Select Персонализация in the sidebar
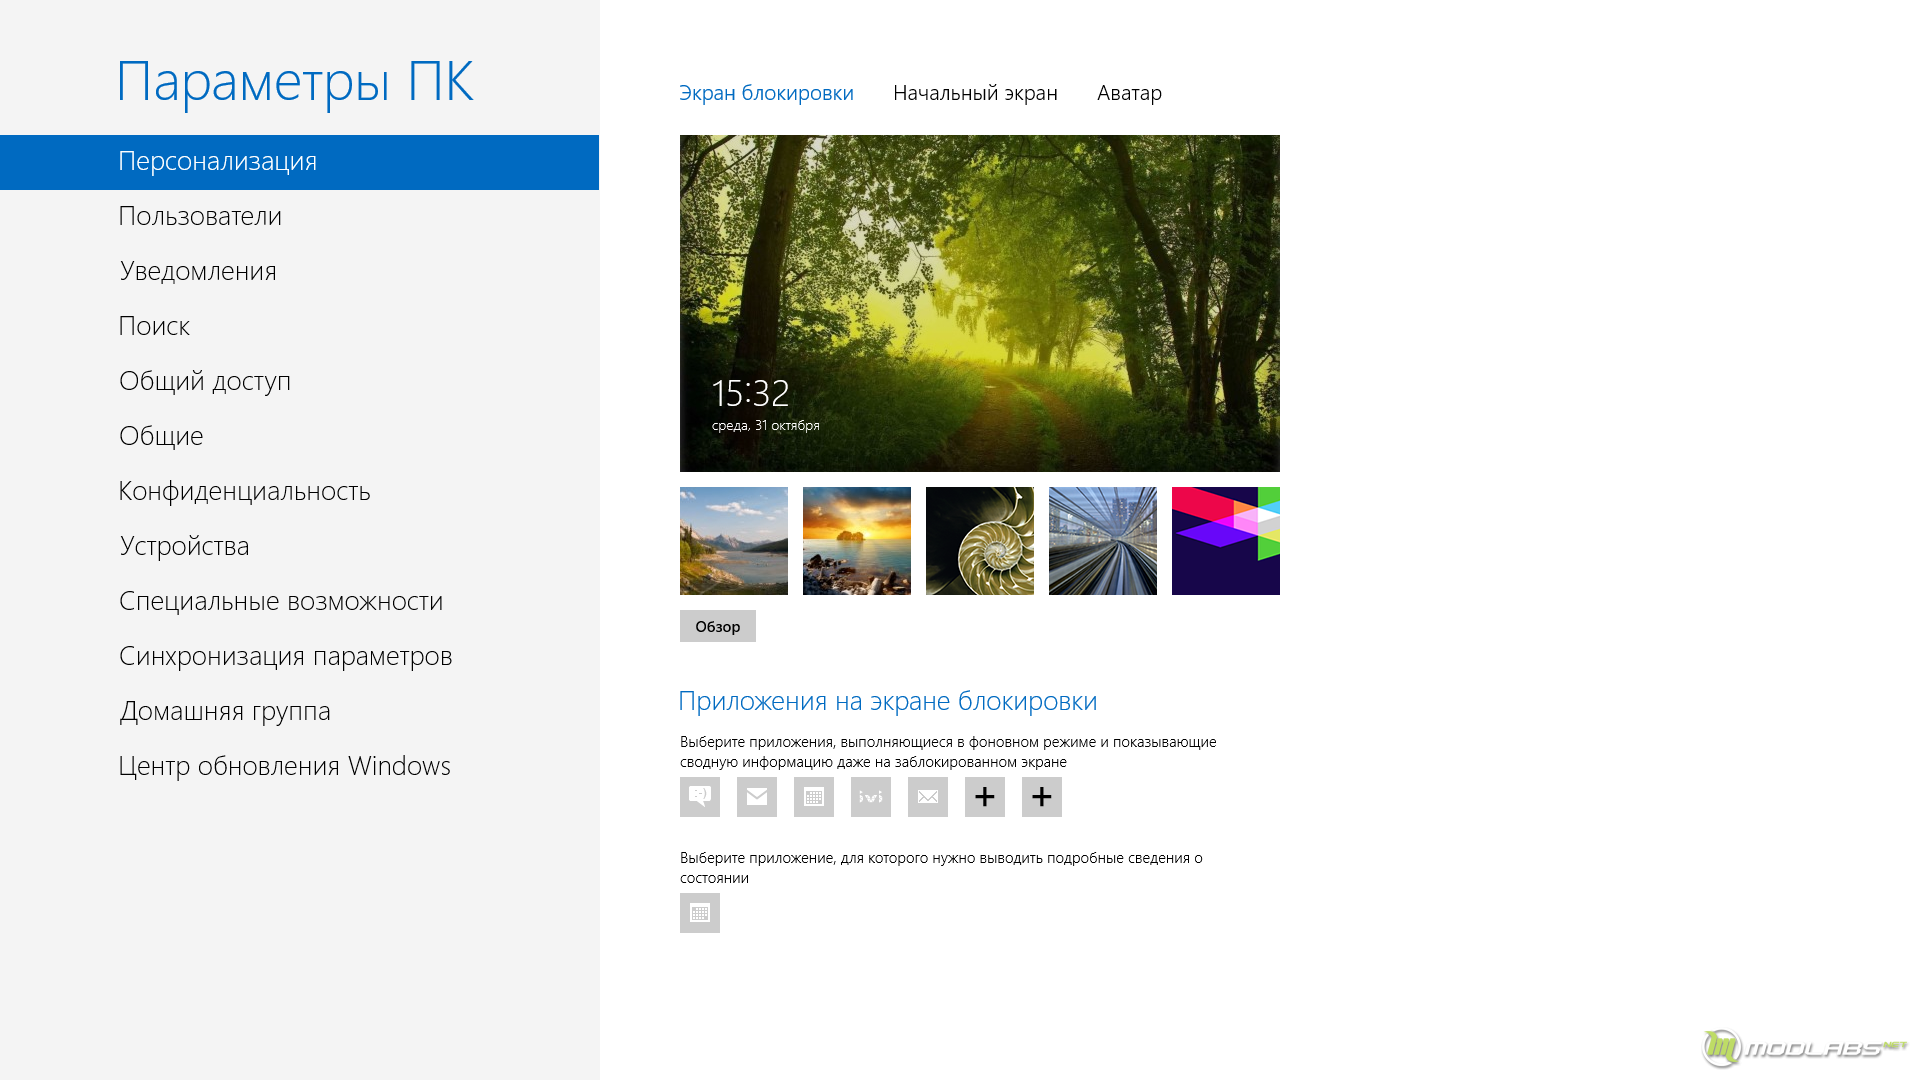Viewport: 1920px width, 1080px height. 299,162
